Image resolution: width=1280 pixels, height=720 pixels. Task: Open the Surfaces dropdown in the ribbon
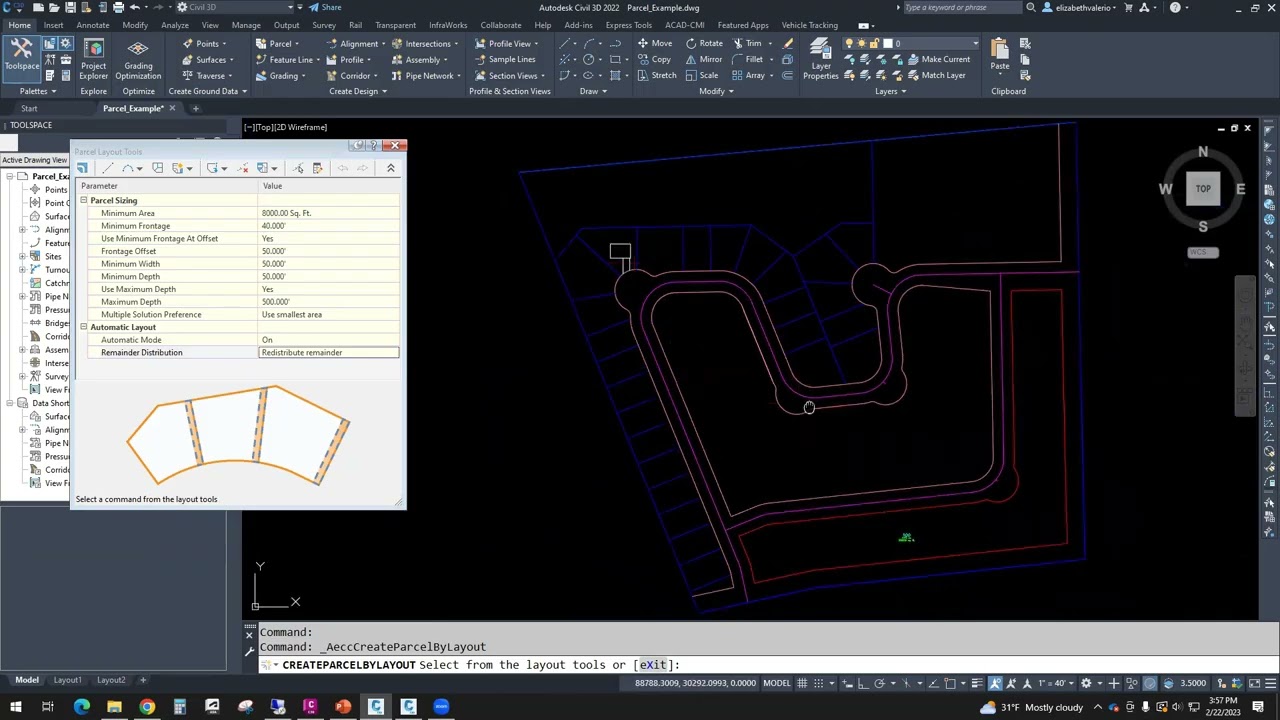209,59
